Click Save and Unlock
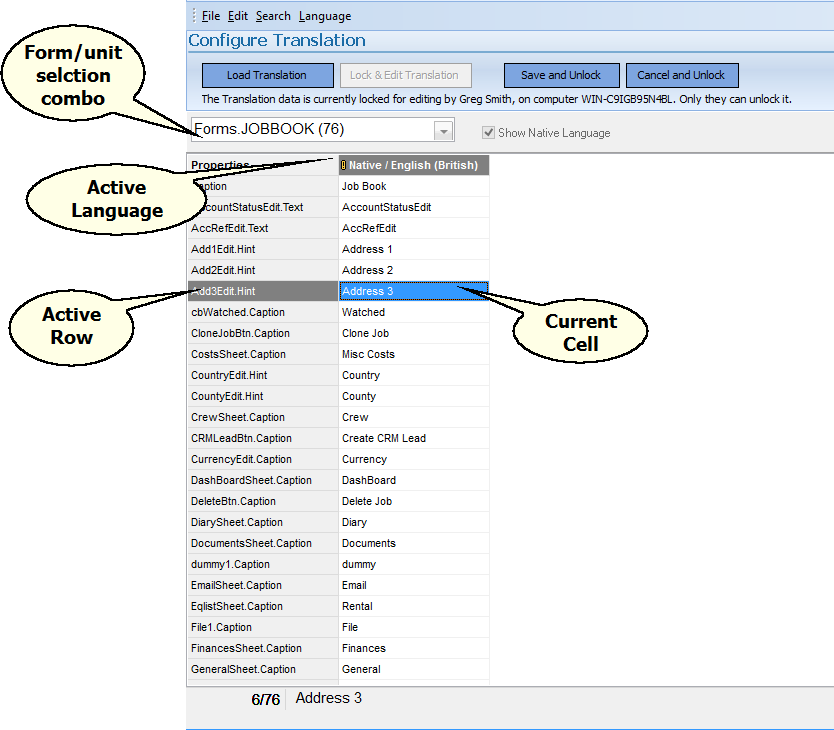This screenshot has width=834, height=730. click(561, 74)
